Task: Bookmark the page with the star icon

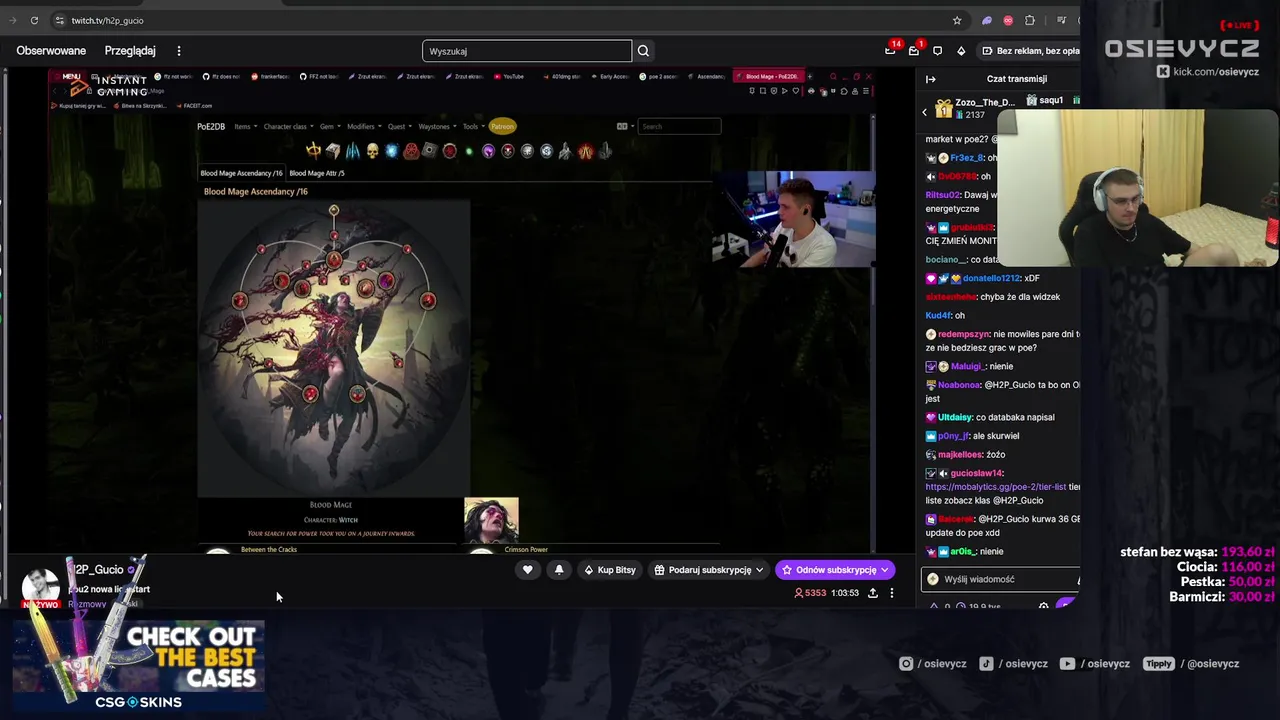Action: 957,20
